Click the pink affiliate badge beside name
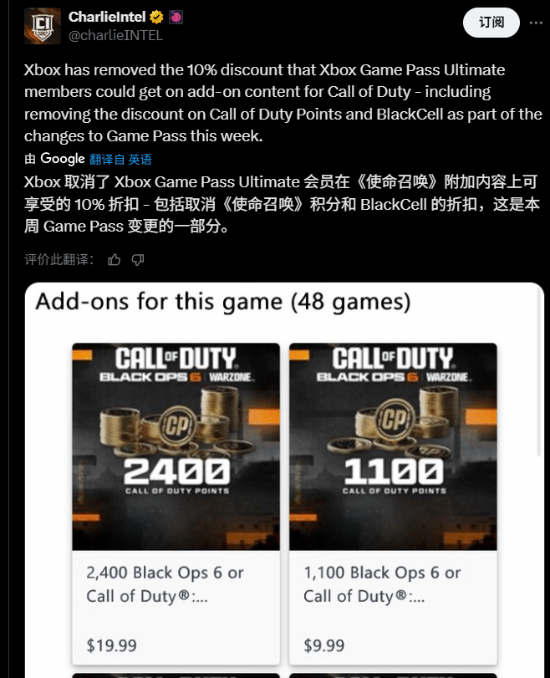550x678 pixels. [176, 17]
